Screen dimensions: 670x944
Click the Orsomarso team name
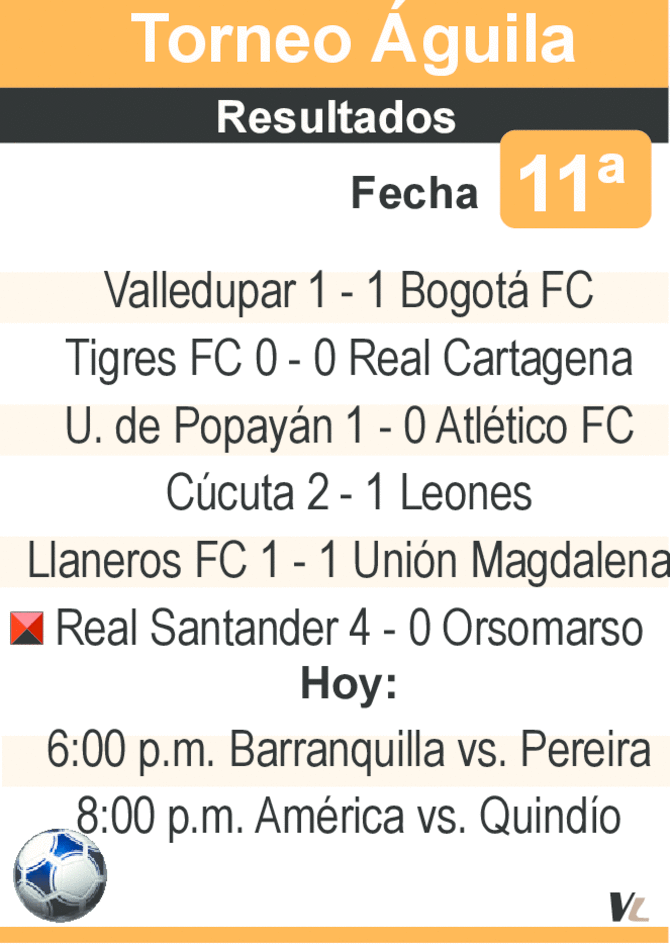click(542, 629)
